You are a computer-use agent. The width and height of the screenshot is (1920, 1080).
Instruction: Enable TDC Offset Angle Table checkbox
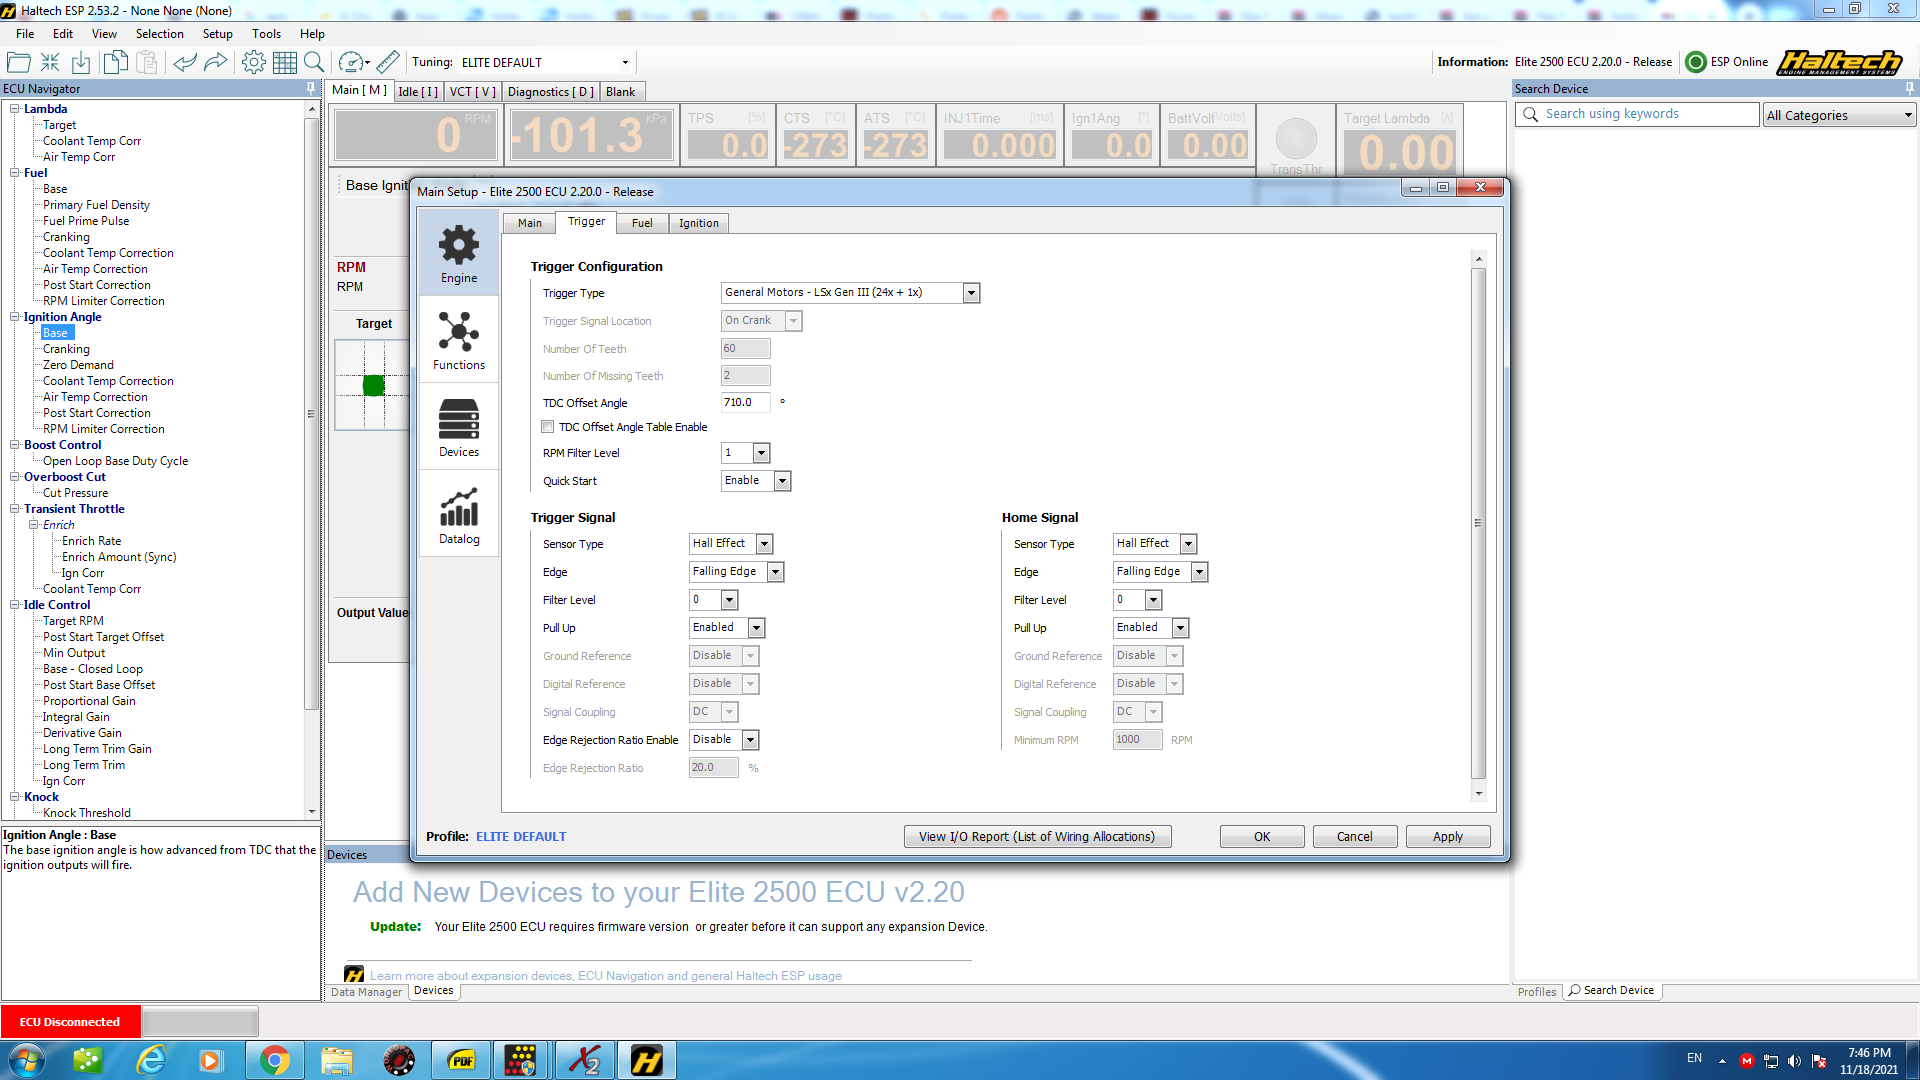(548, 427)
